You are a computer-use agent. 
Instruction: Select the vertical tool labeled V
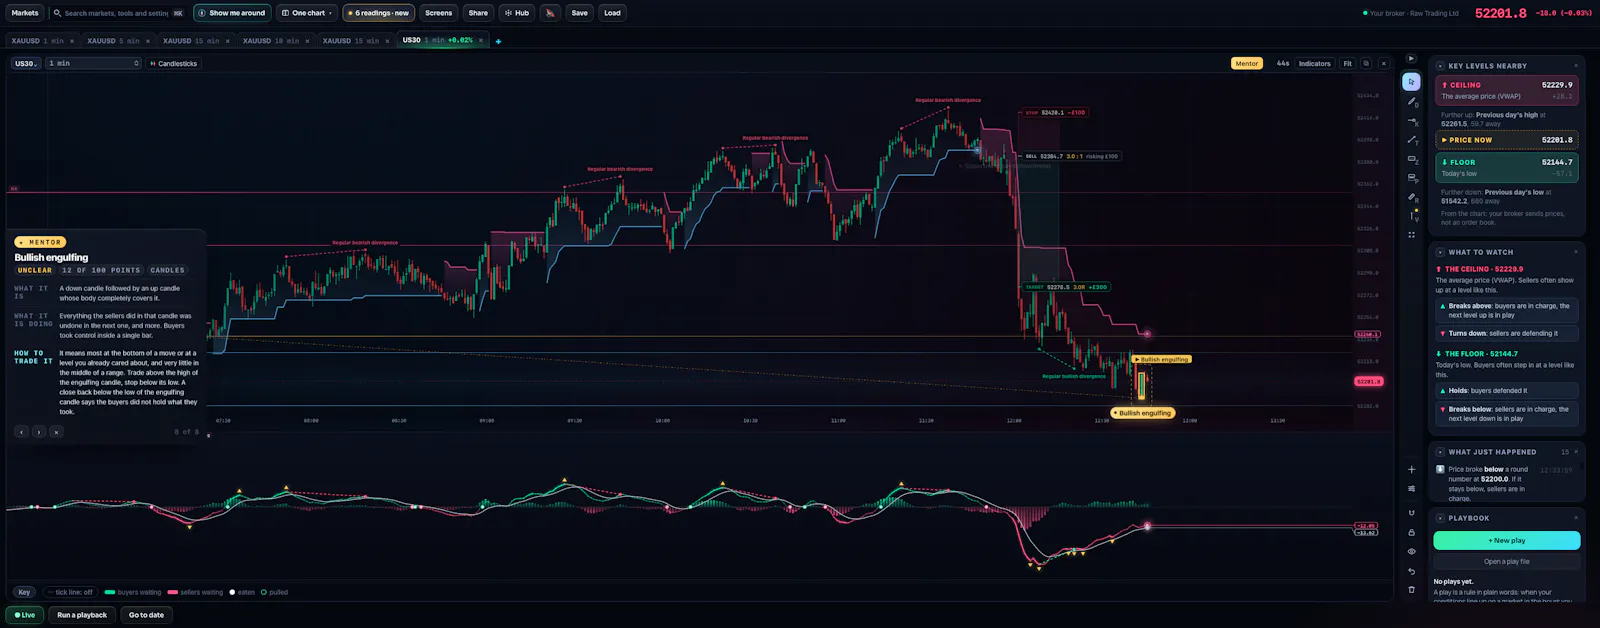click(x=1411, y=216)
